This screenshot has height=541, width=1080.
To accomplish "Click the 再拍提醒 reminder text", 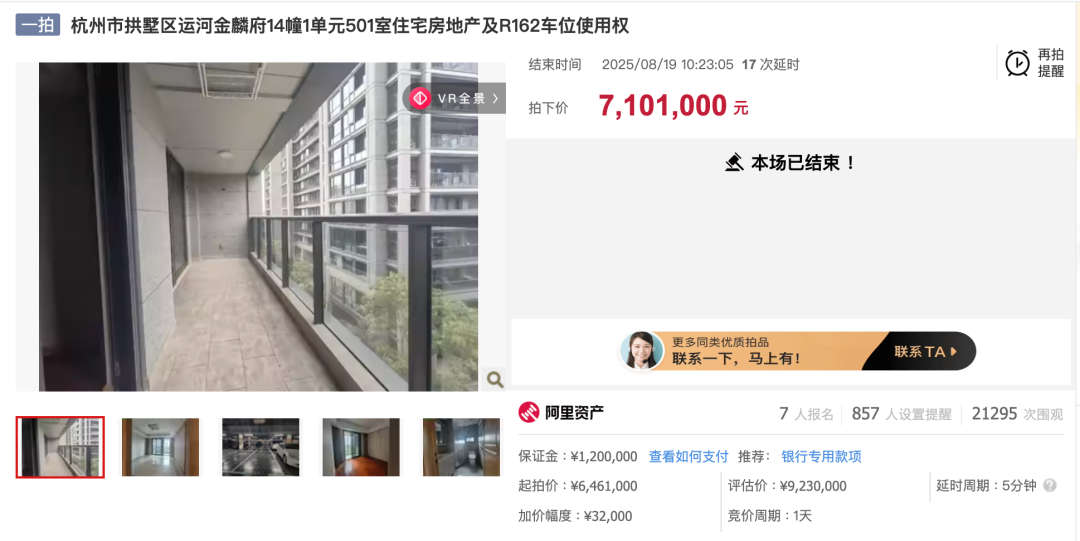I will 1051,63.
